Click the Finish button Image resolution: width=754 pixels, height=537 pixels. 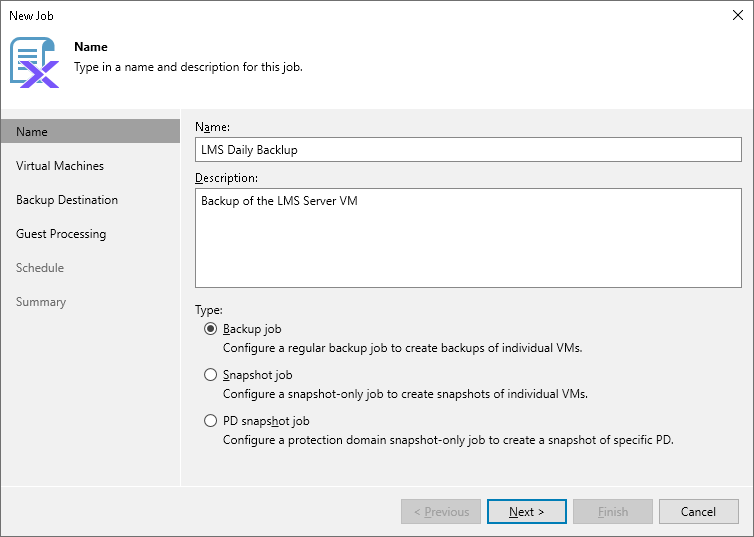(x=613, y=512)
